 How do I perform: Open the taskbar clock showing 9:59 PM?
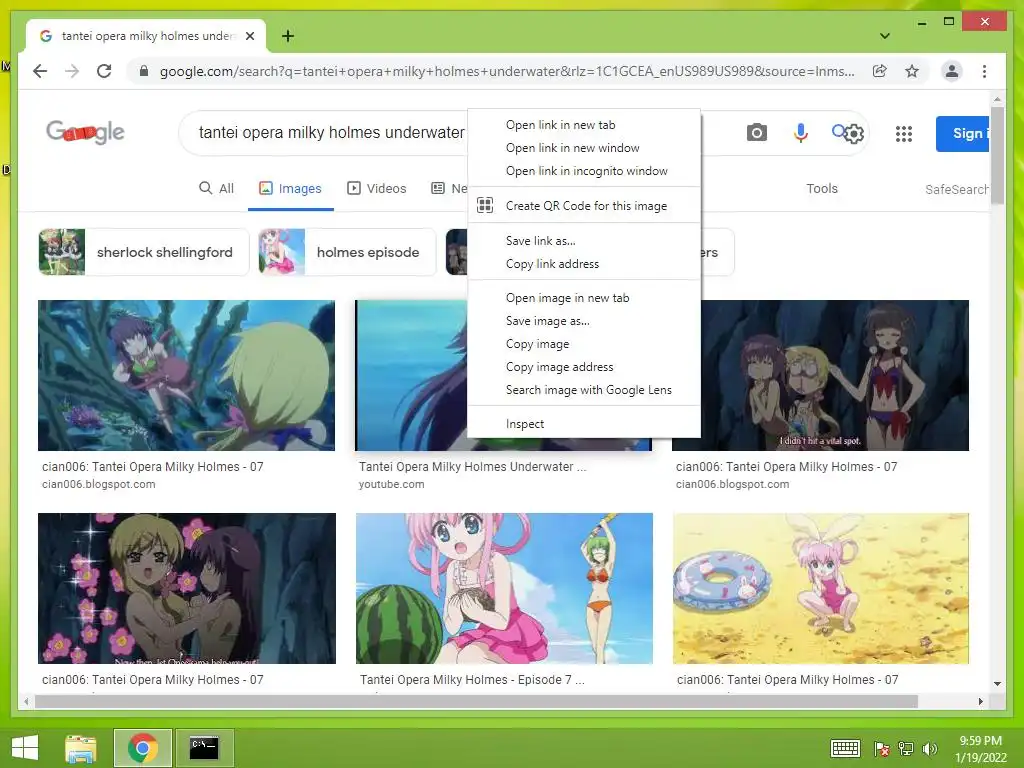coord(980,749)
